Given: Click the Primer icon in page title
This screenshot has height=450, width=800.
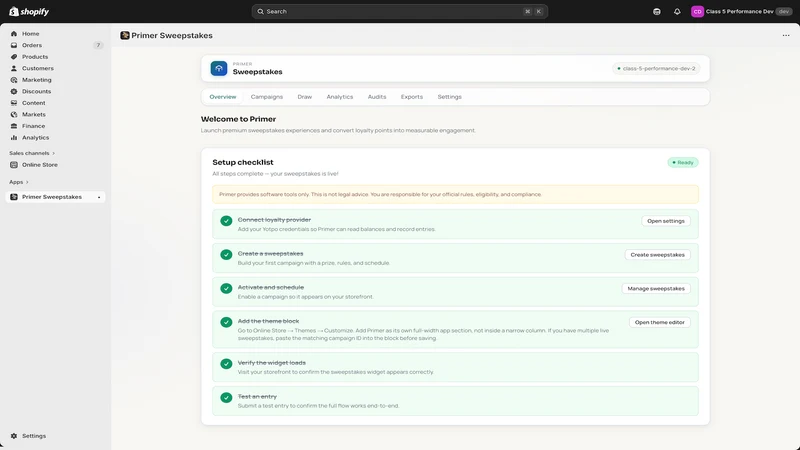Looking at the screenshot, I should (124, 35).
